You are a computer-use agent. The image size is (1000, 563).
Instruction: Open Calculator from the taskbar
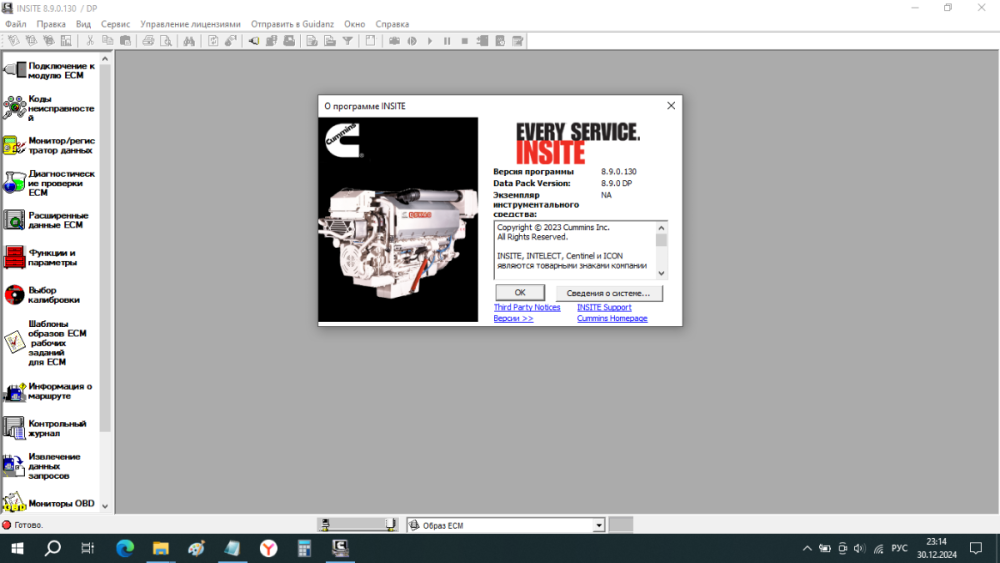304,548
